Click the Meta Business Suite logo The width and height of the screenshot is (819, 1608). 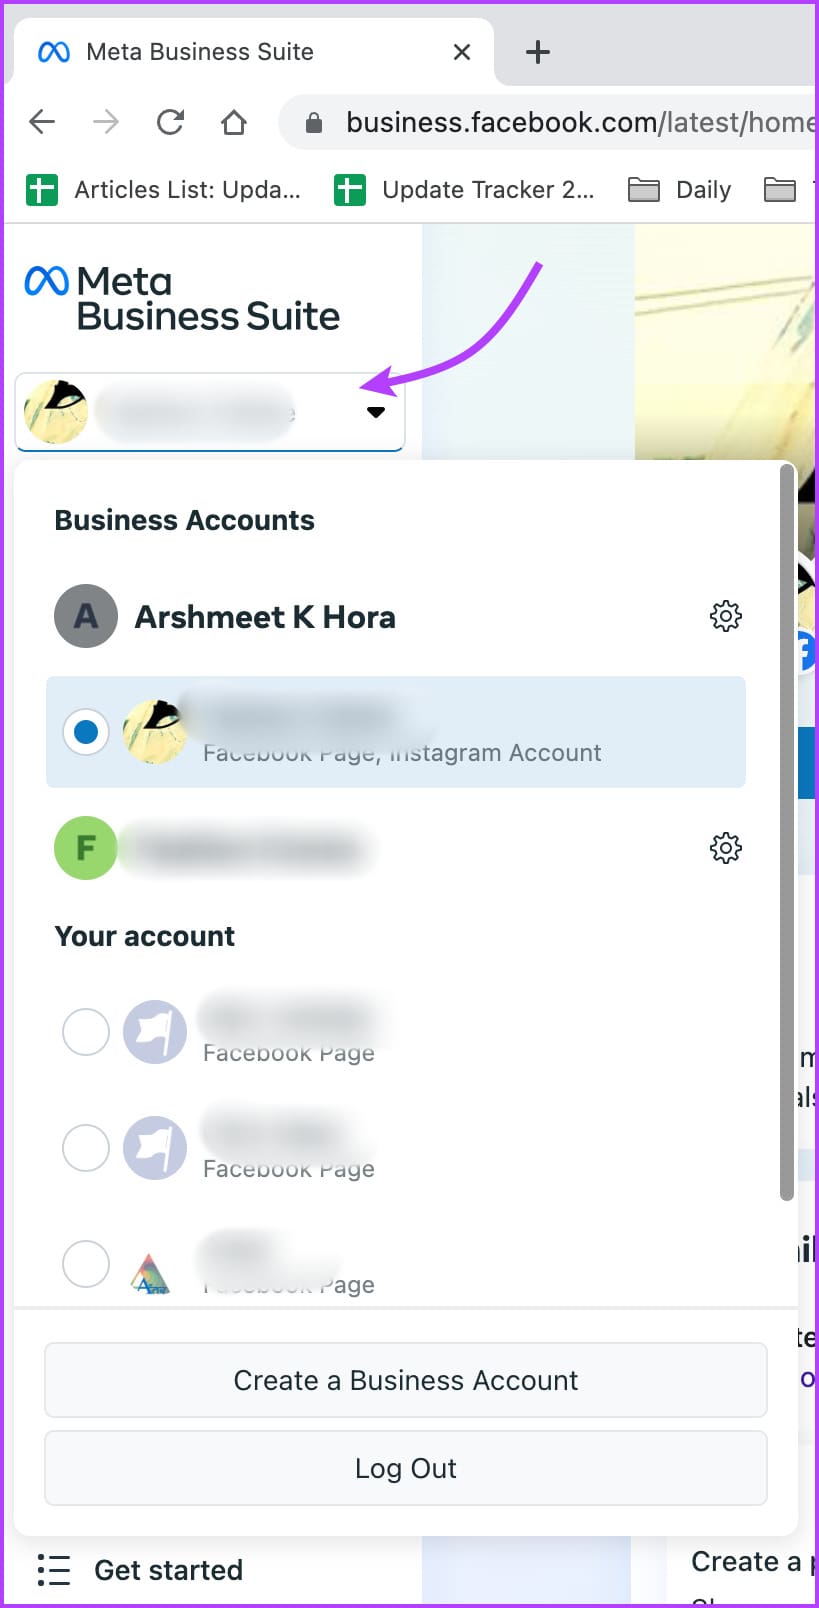coord(182,299)
